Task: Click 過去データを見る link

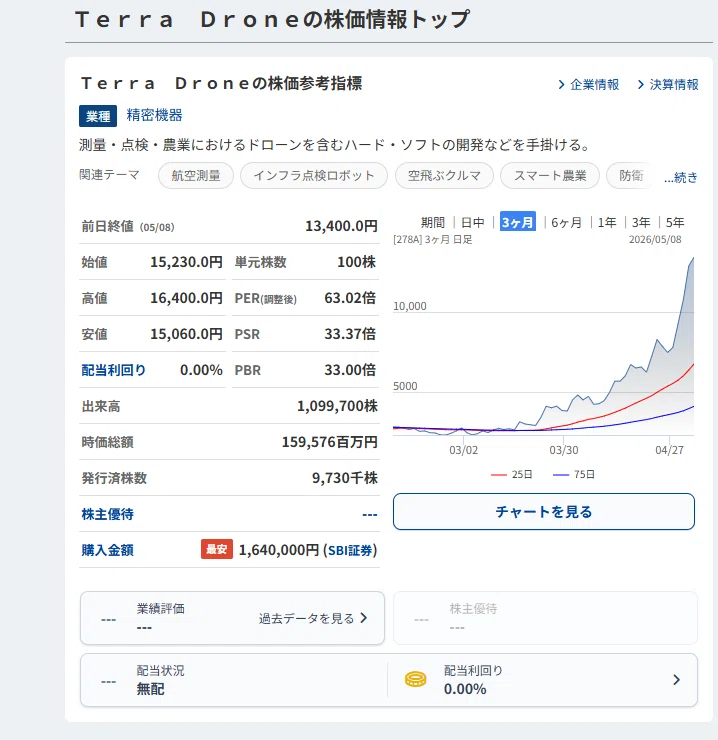Action: click(x=306, y=618)
